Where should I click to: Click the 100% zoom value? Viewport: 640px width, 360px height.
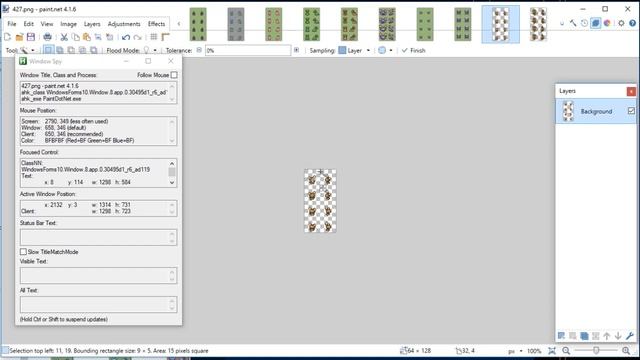click(534, 351)
